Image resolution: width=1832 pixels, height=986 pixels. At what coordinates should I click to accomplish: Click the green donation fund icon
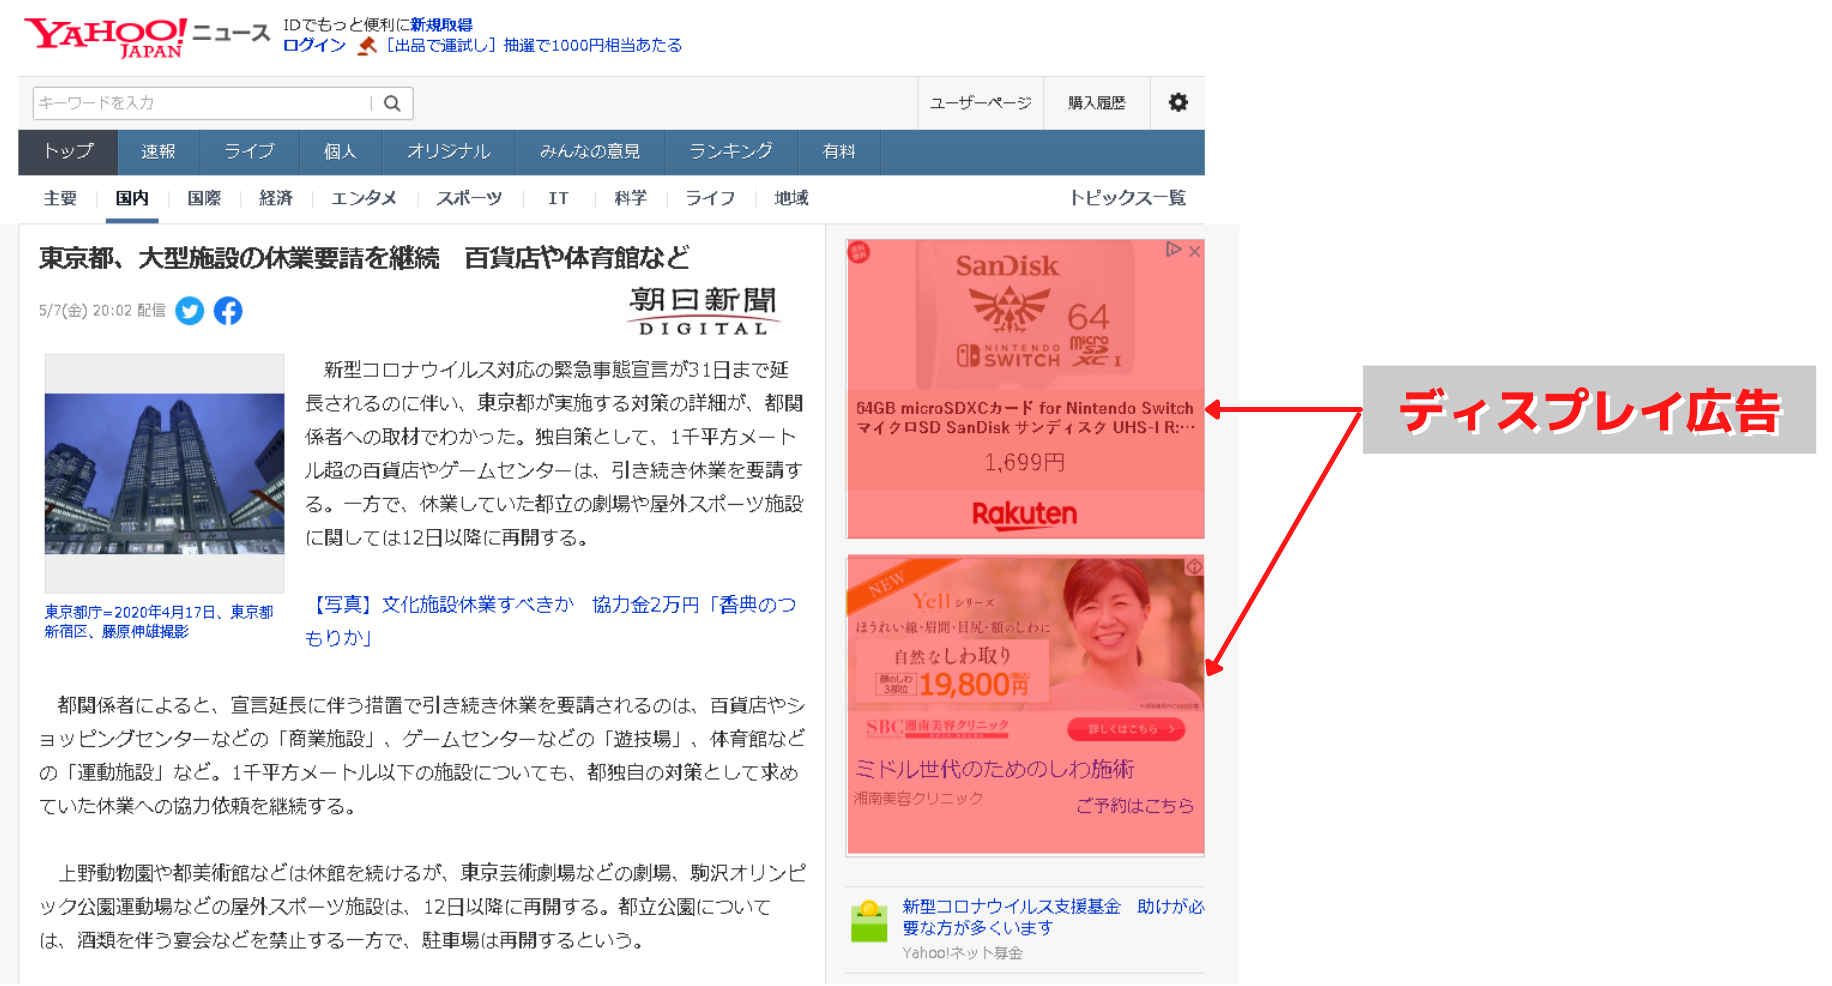pos(869,921)
